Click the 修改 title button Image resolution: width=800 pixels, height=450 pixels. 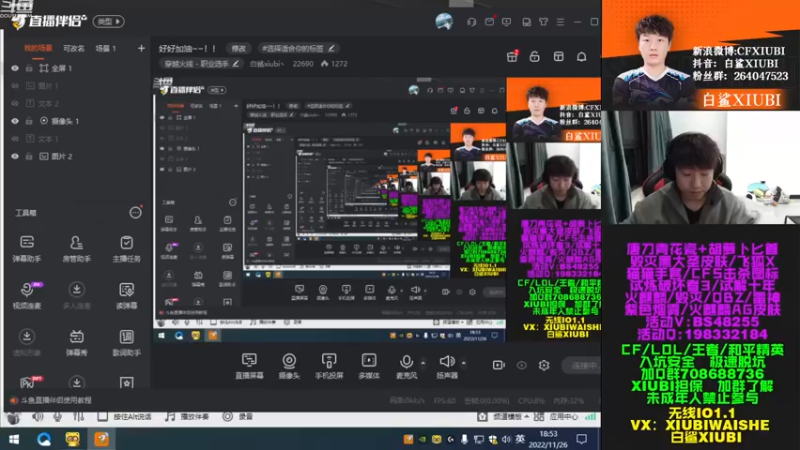pyautogui.click(x=238, y=48)
